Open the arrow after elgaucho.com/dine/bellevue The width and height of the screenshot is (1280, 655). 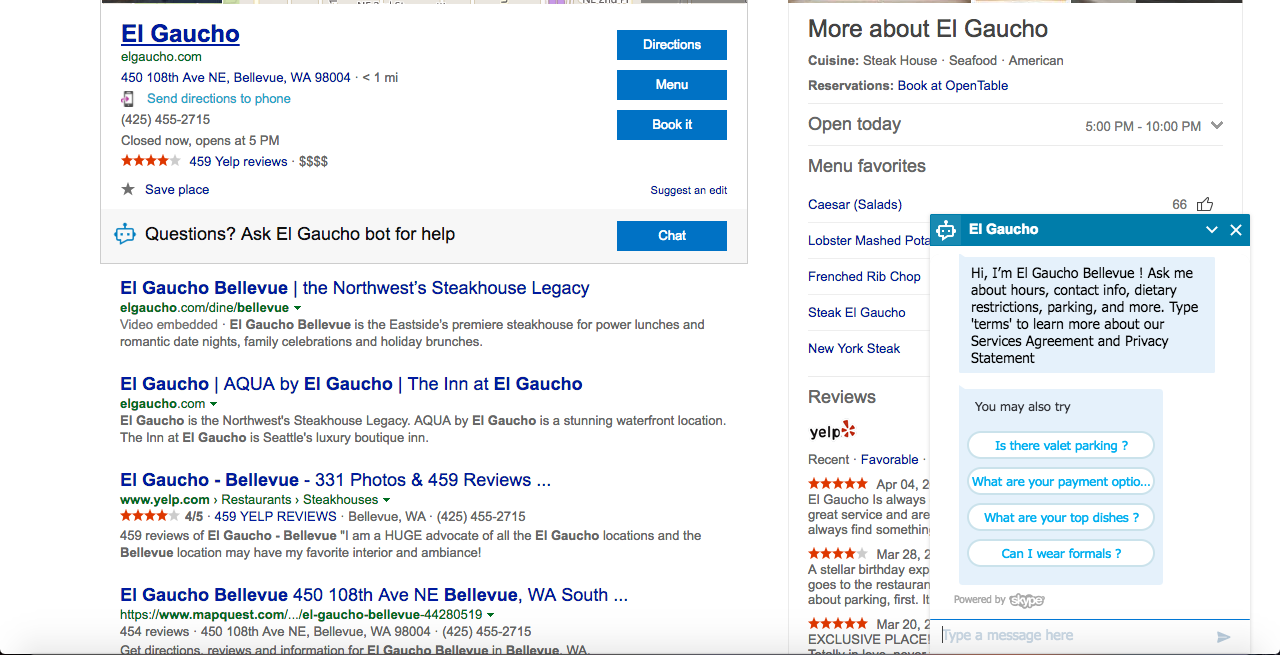point(298,308)
